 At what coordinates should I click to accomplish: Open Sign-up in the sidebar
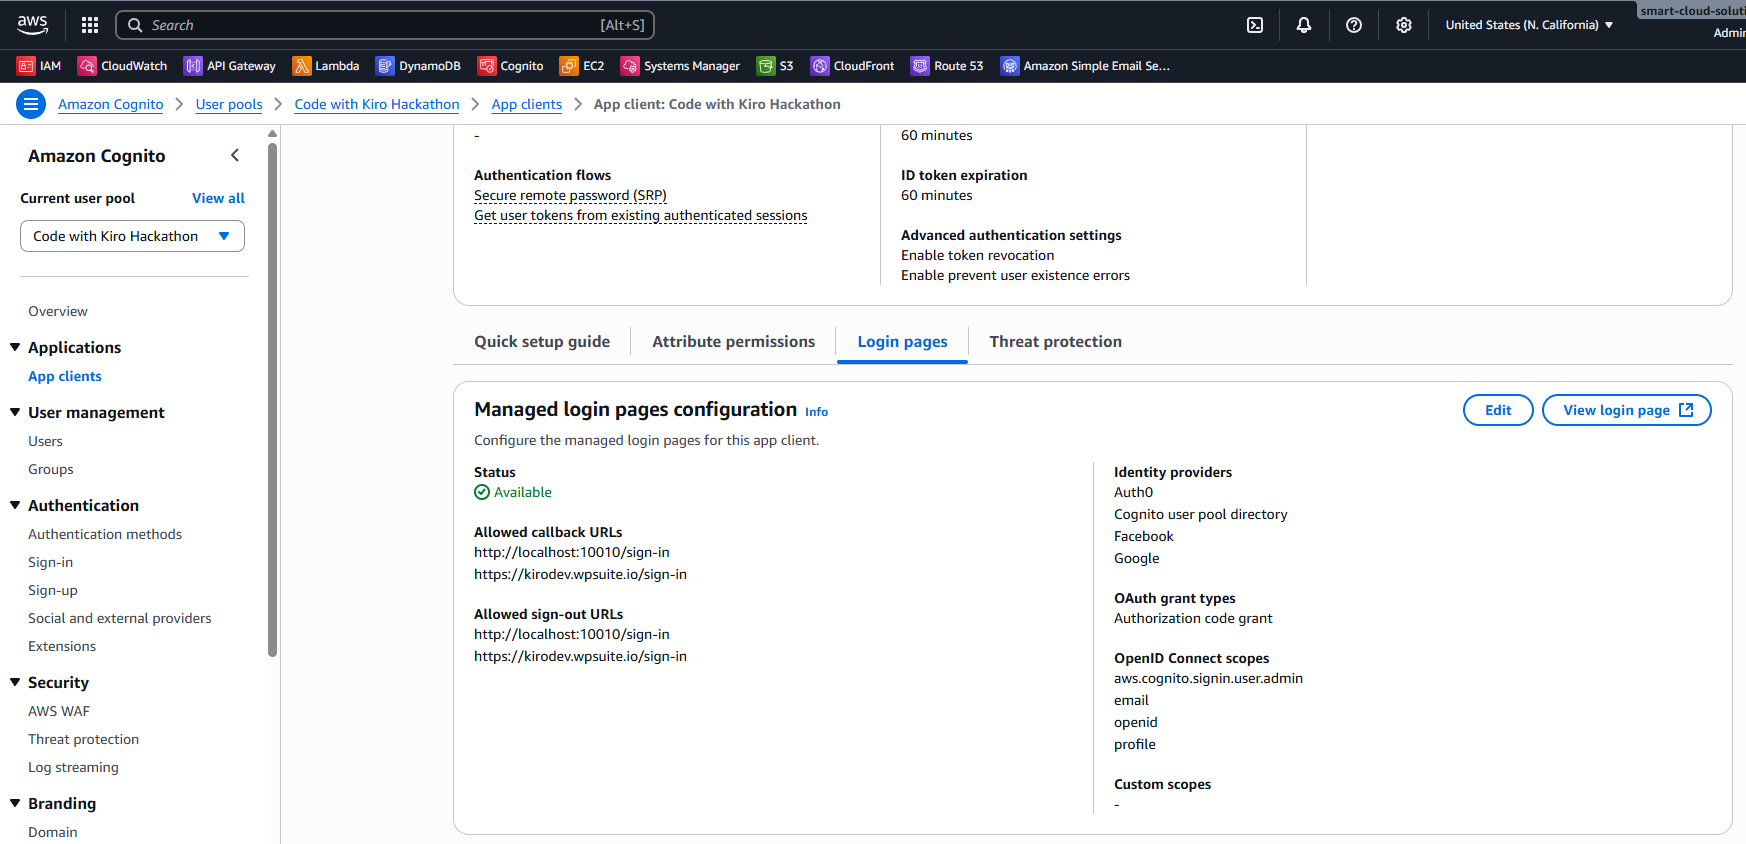[x=53, y=590]
